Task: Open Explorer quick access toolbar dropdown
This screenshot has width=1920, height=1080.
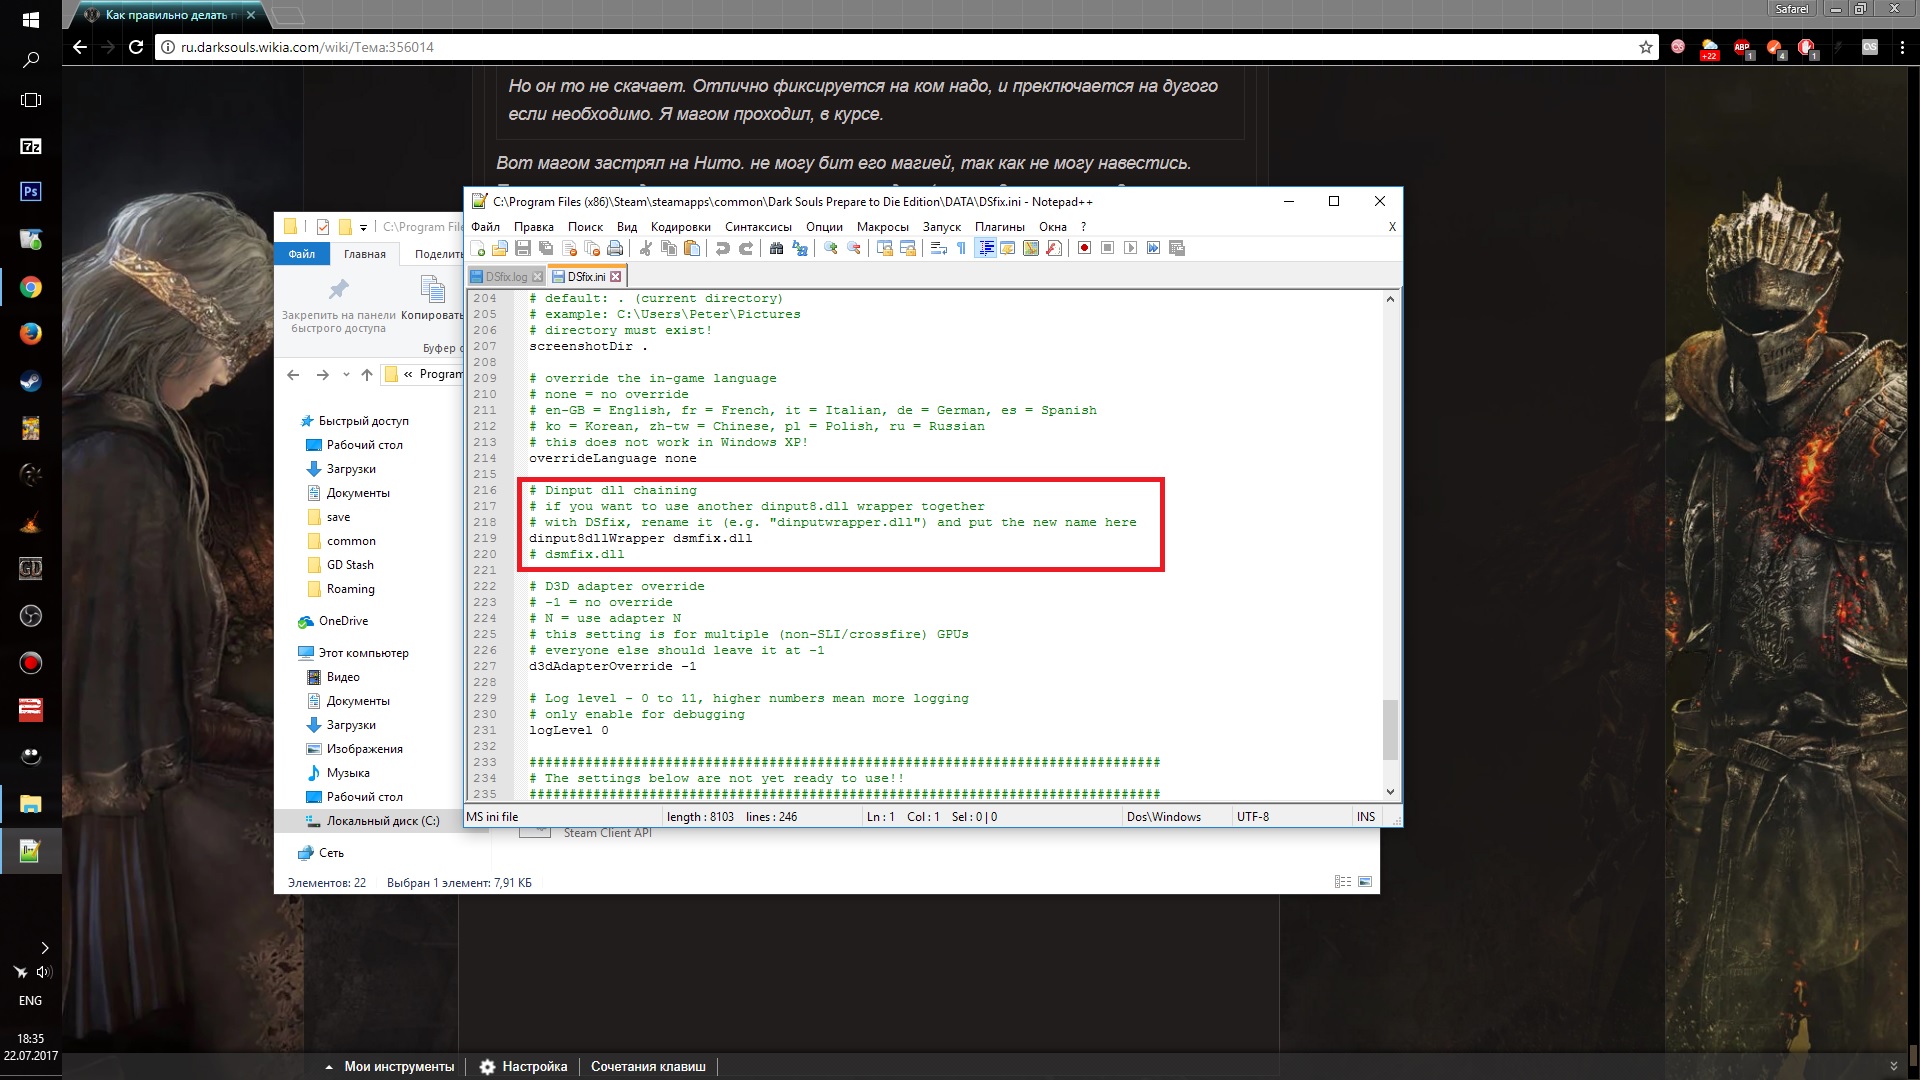Action: (x=363, y=227)
